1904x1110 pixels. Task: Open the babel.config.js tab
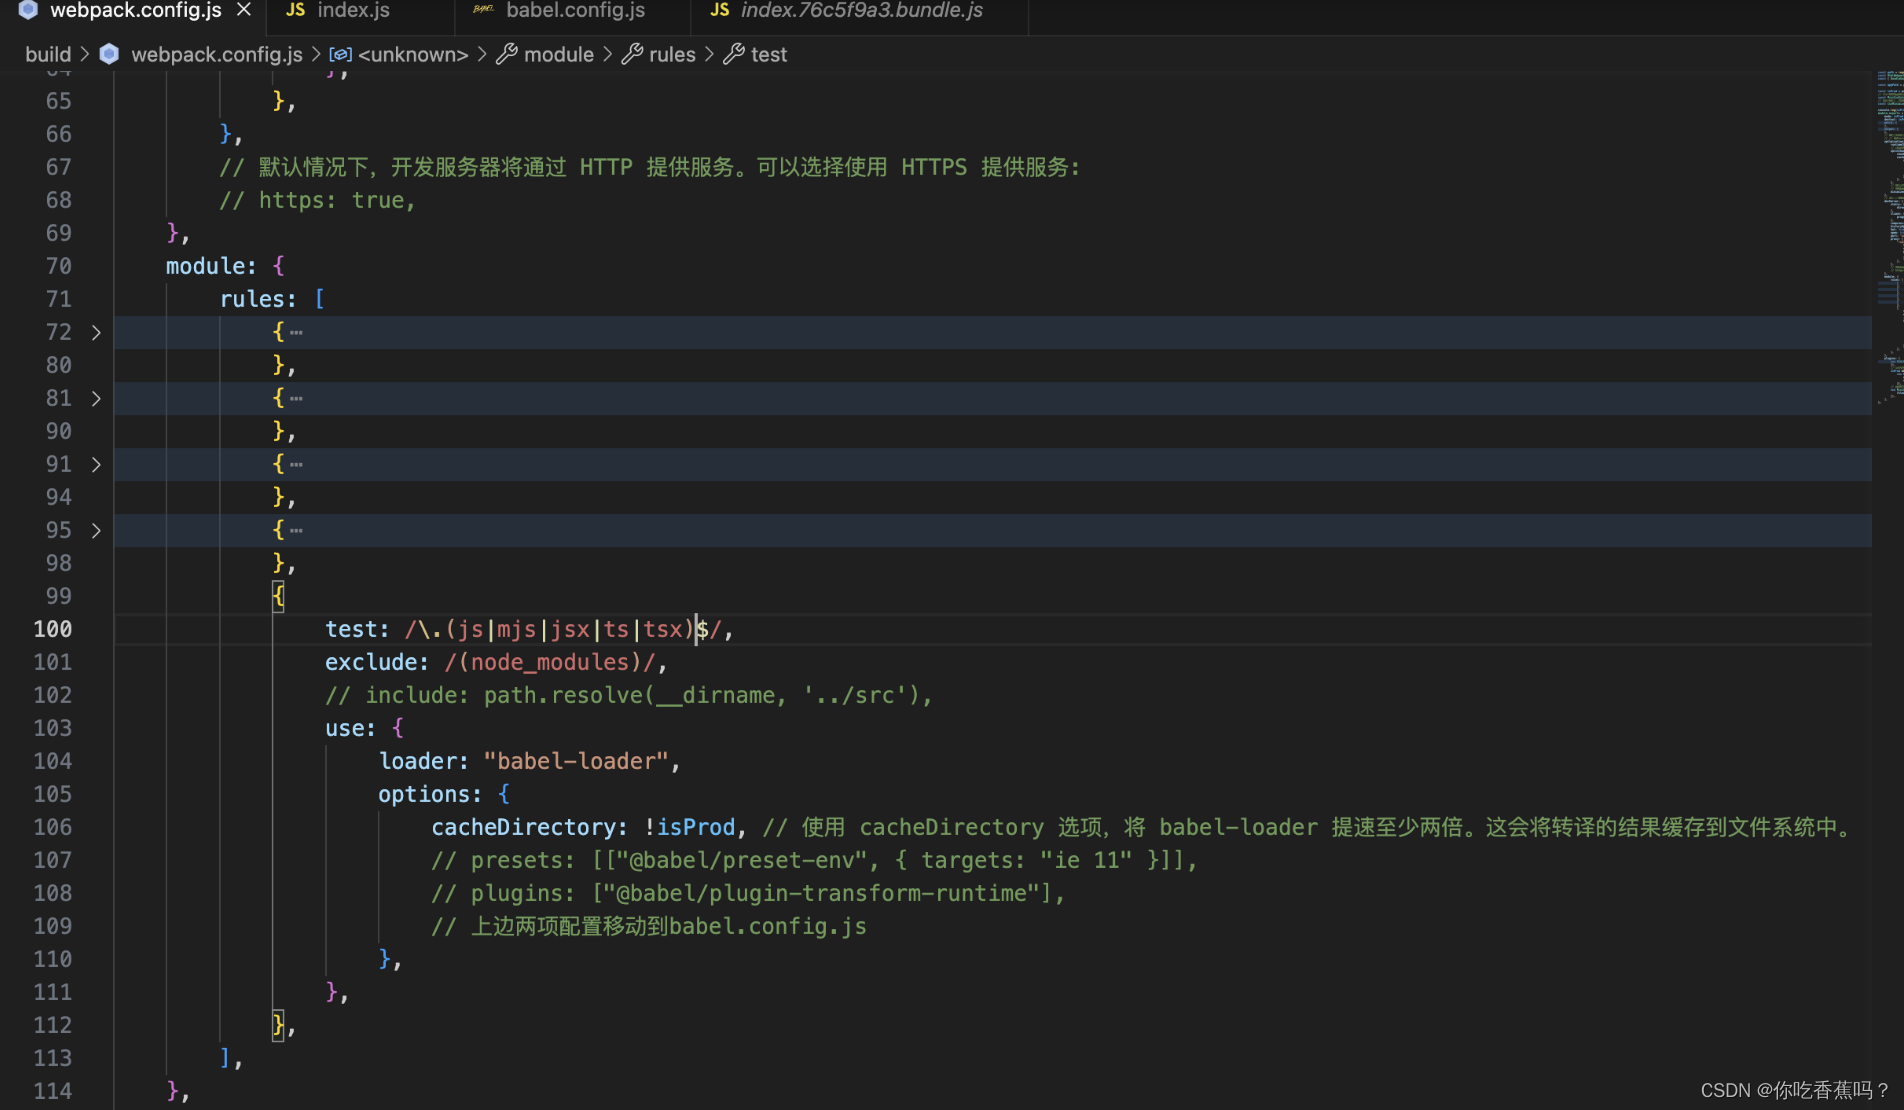point(573,11)
